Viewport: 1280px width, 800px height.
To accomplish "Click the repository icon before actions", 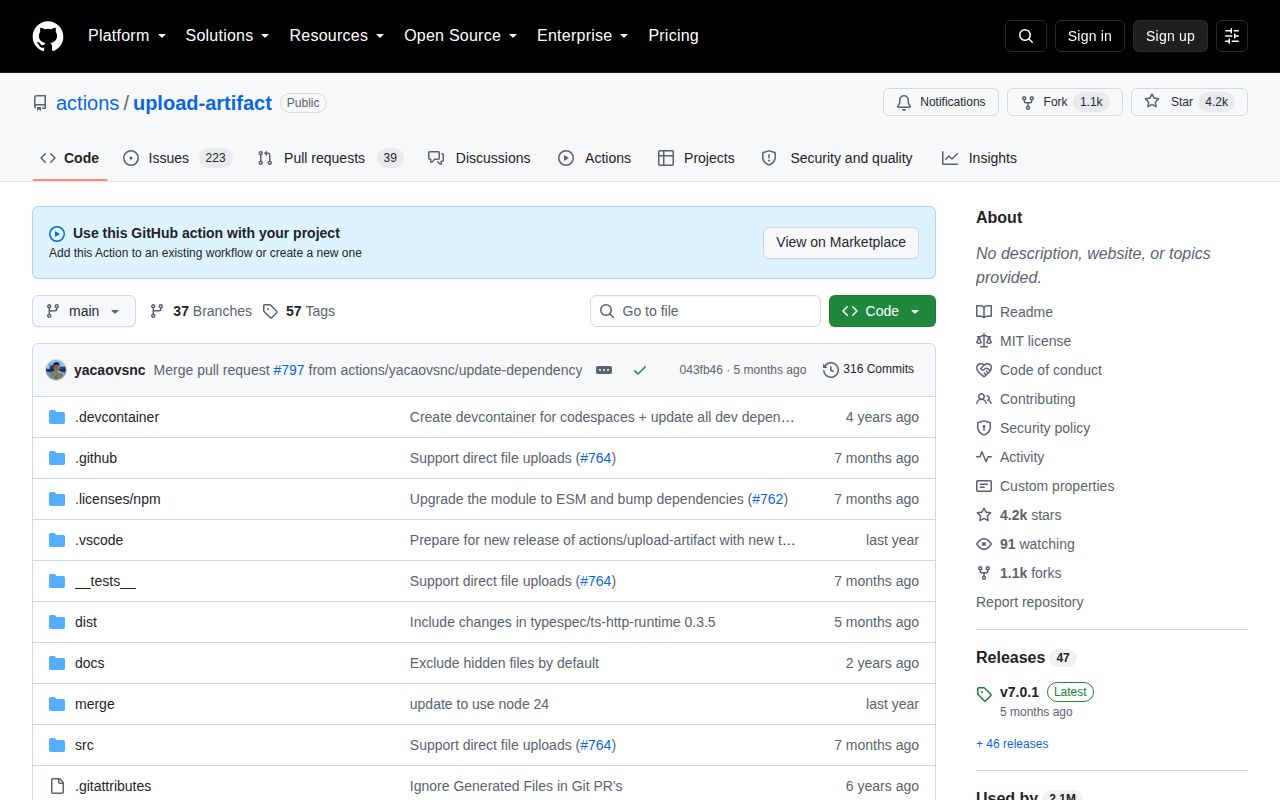I will coord(40,103).
